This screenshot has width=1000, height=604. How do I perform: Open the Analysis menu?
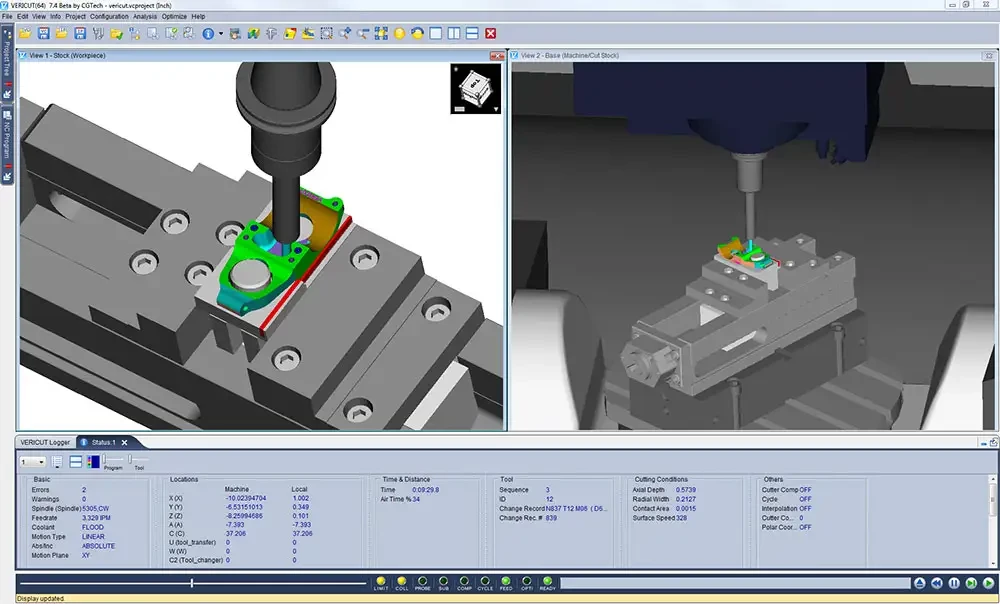[x=145, y=17]
